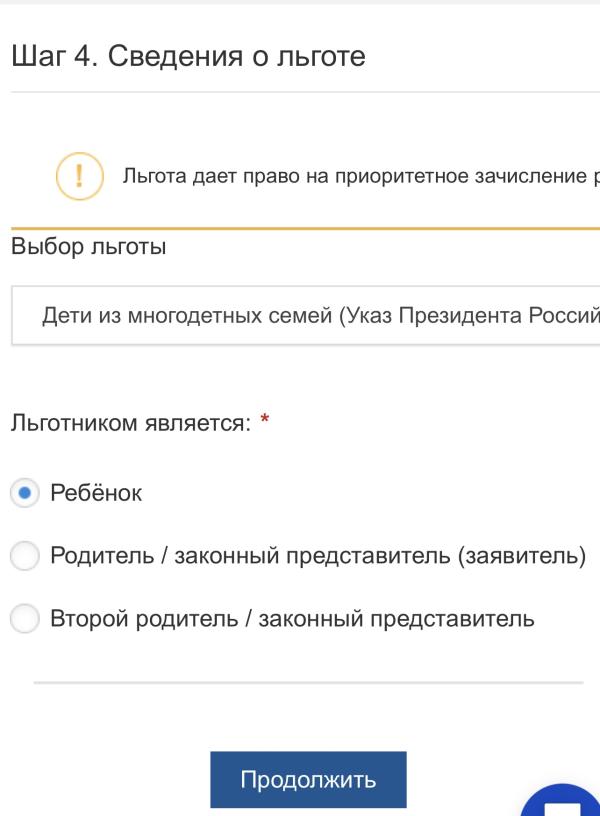Click the Ребёнок option label text
This screenshot has height=816, width=600.
pos(96,493)
